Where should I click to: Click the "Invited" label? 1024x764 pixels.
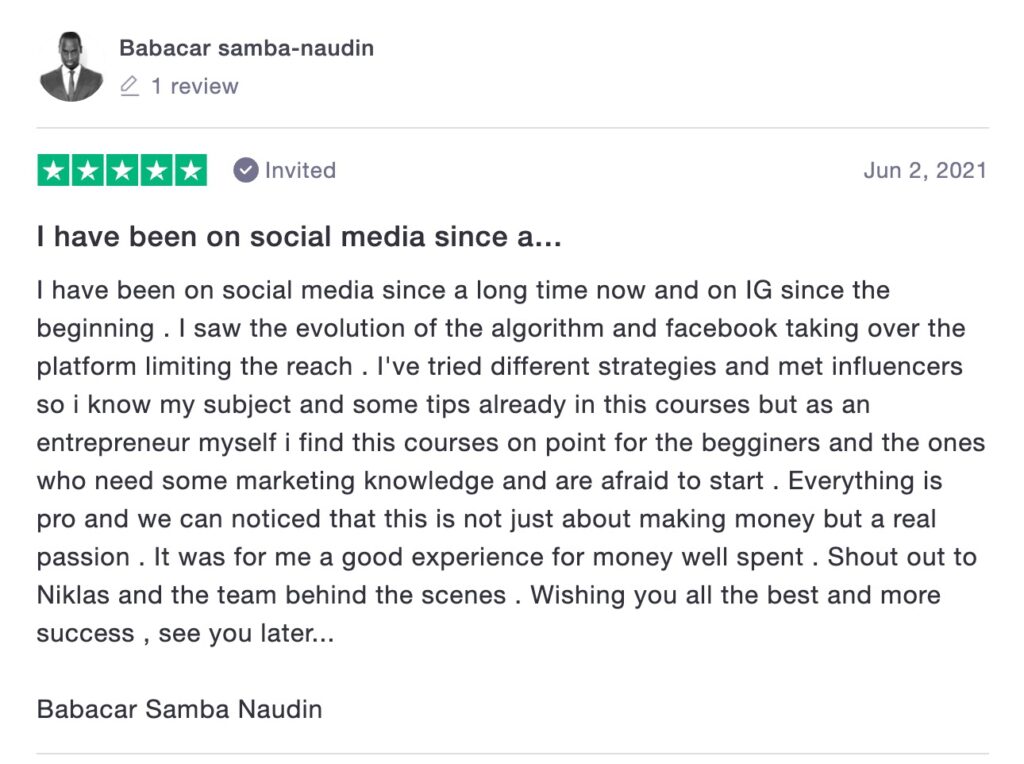(300, 171)
